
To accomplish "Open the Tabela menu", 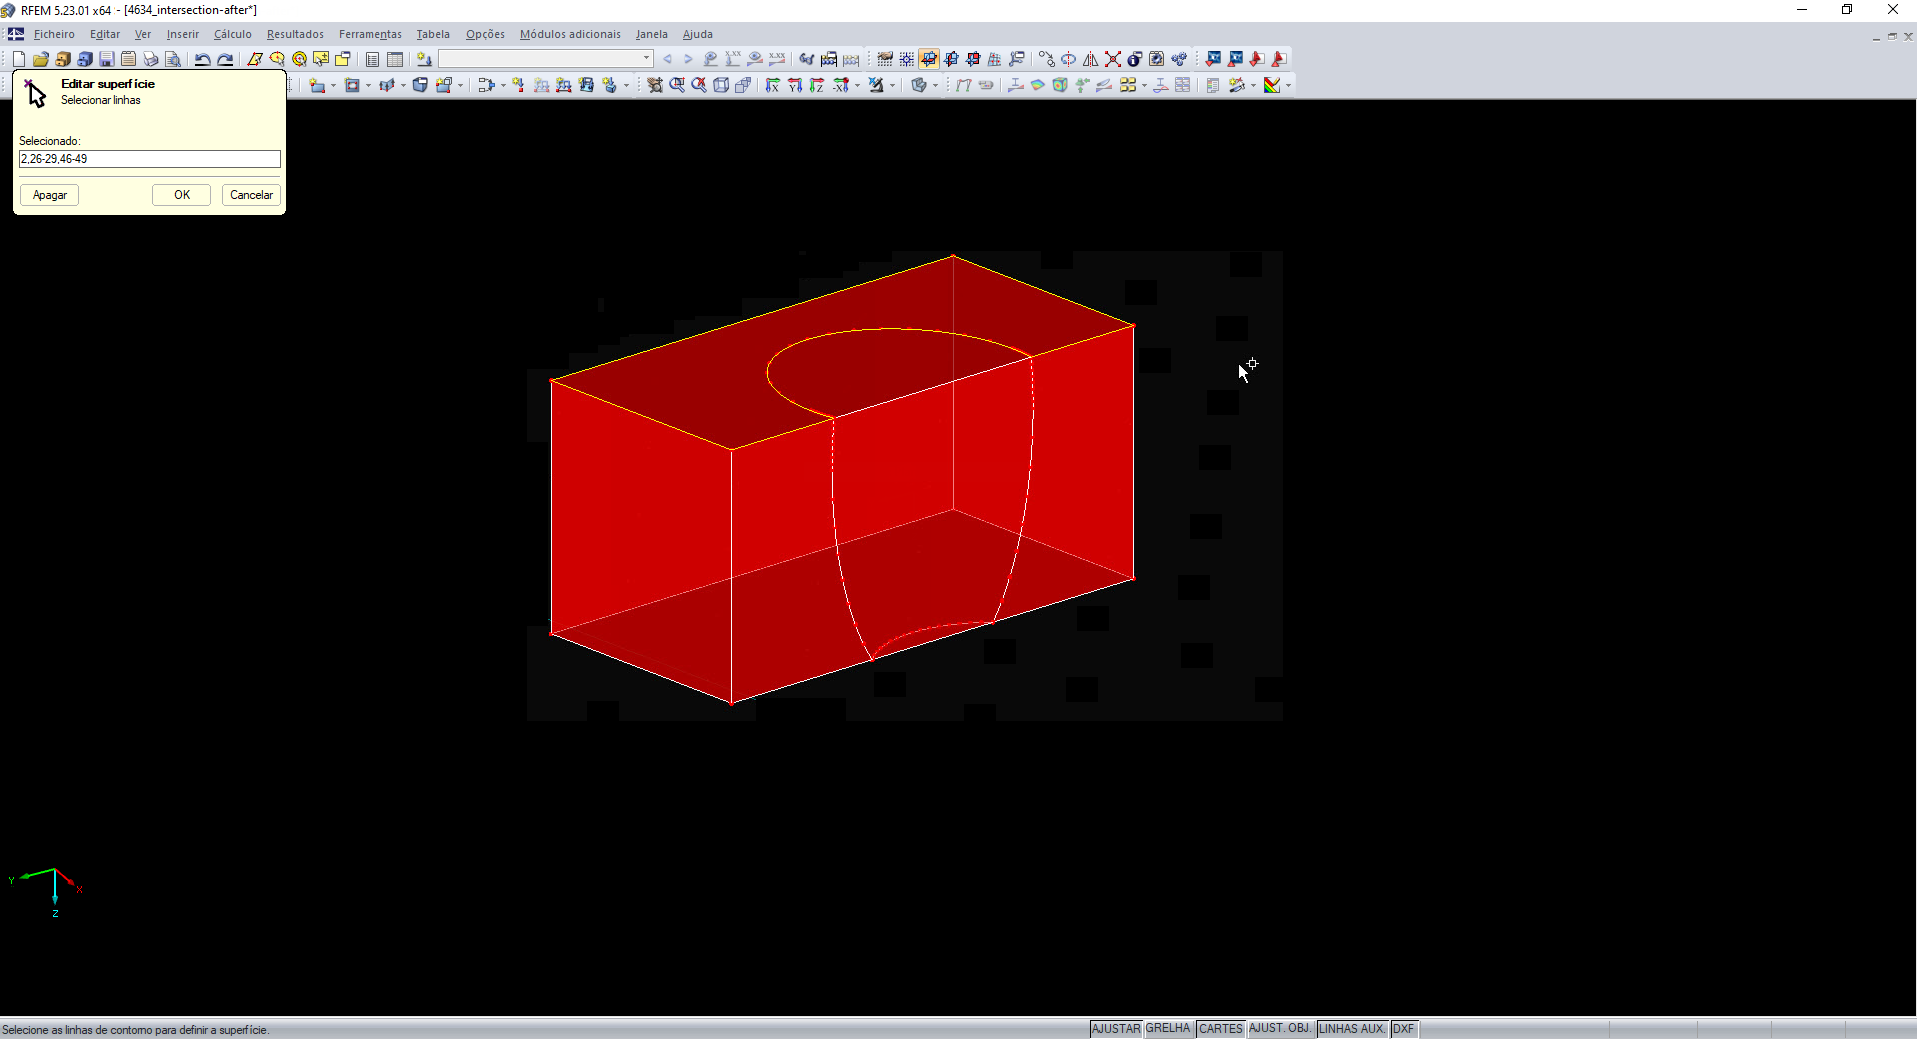I will click(x=433, y=34).
